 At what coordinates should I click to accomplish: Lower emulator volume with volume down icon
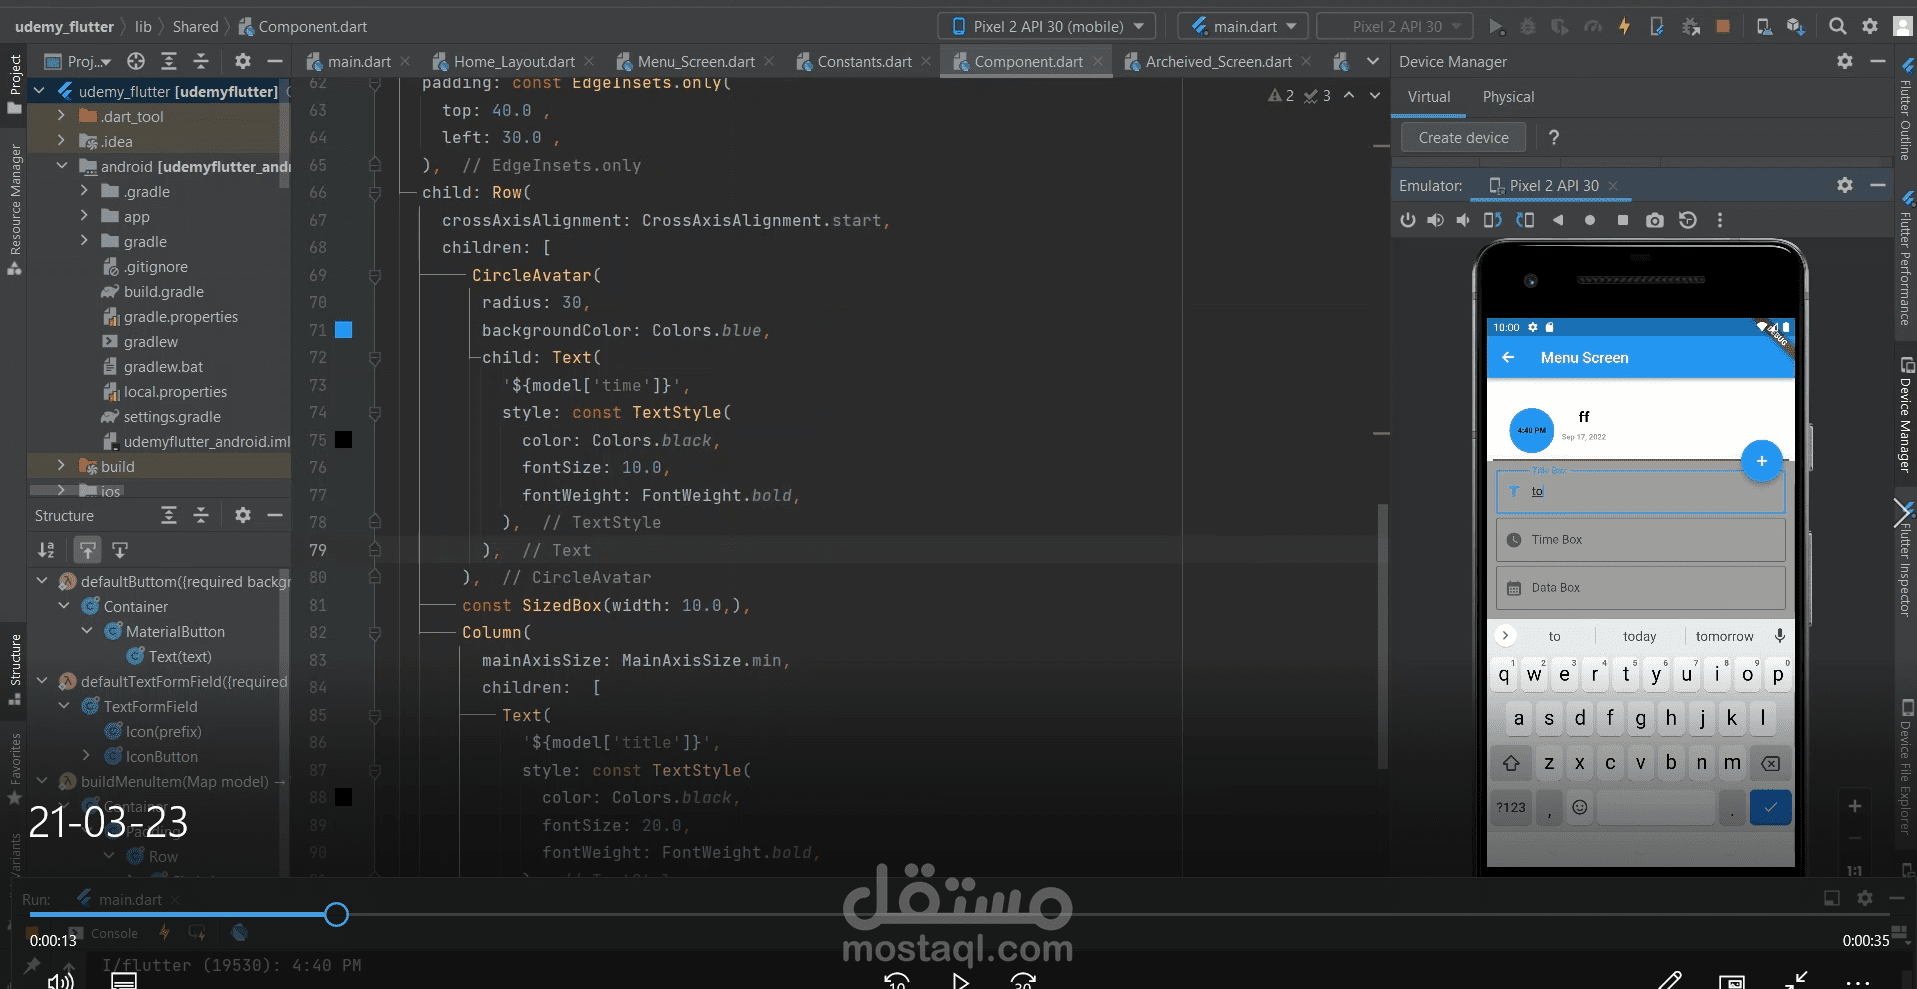[1463, 220]
